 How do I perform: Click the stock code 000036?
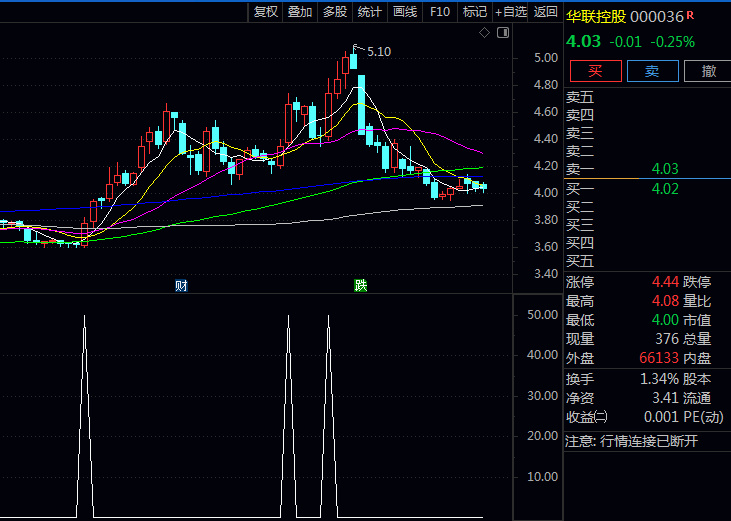pyautogui.click(x=656, y=17)
